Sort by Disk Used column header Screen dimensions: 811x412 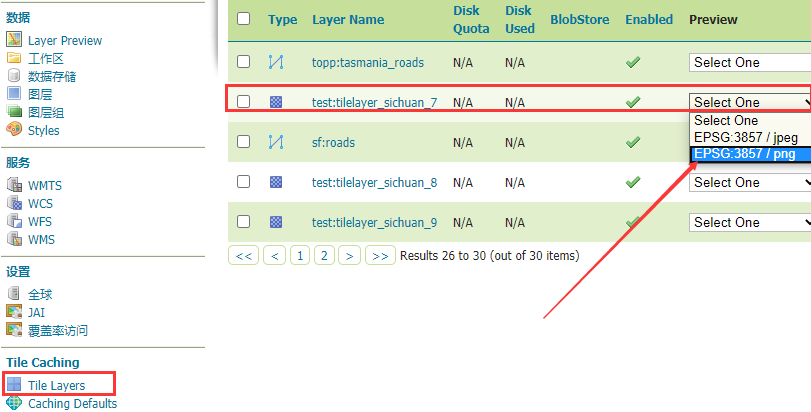(520, 20)
